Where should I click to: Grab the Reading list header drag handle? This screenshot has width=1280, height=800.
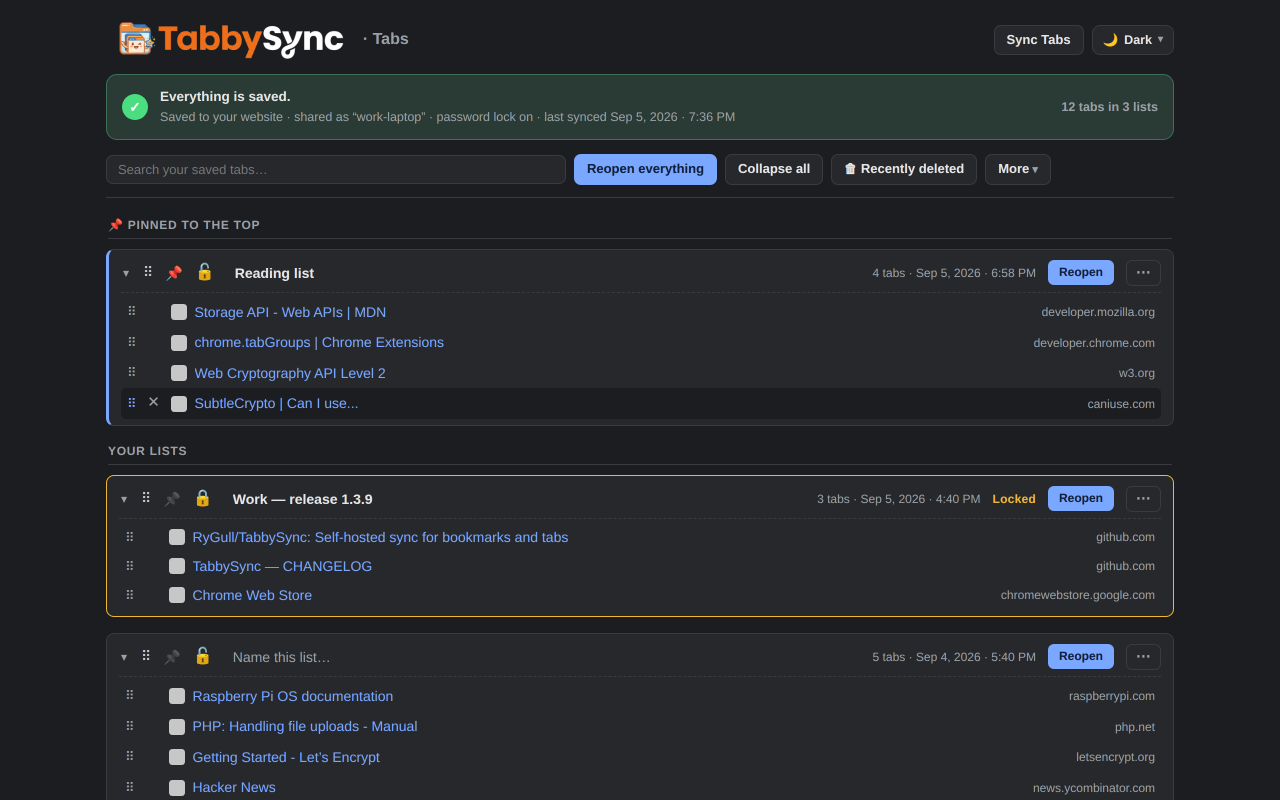pos(148,272)
